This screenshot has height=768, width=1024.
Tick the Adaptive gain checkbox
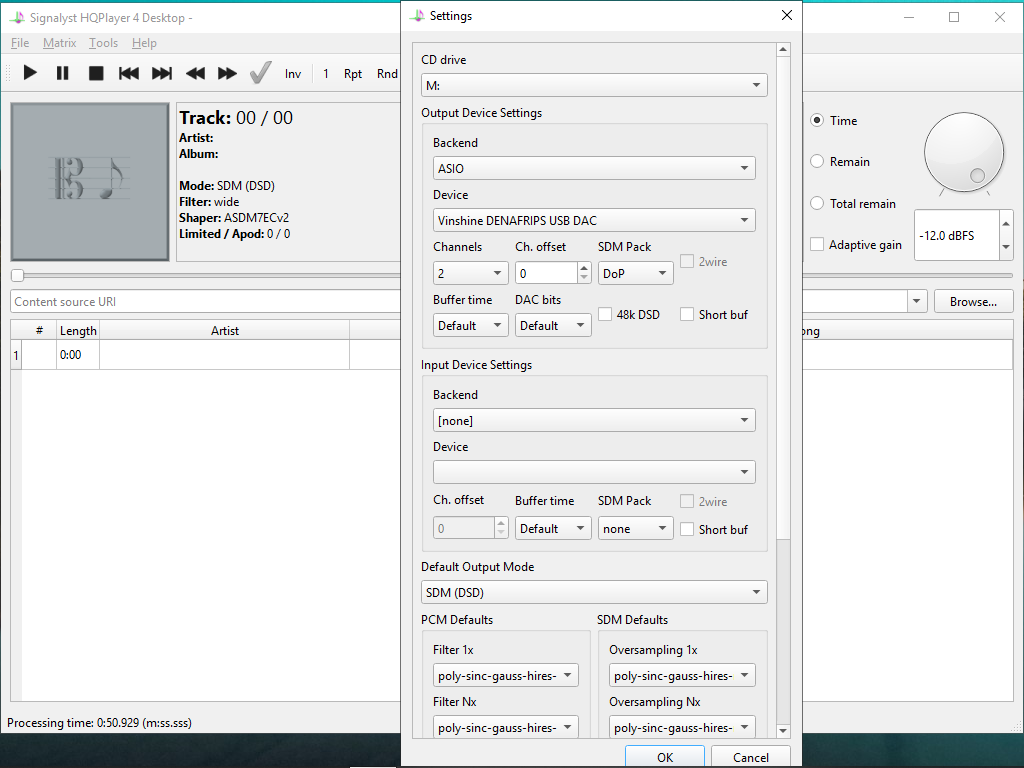click(x=817, y=245)
